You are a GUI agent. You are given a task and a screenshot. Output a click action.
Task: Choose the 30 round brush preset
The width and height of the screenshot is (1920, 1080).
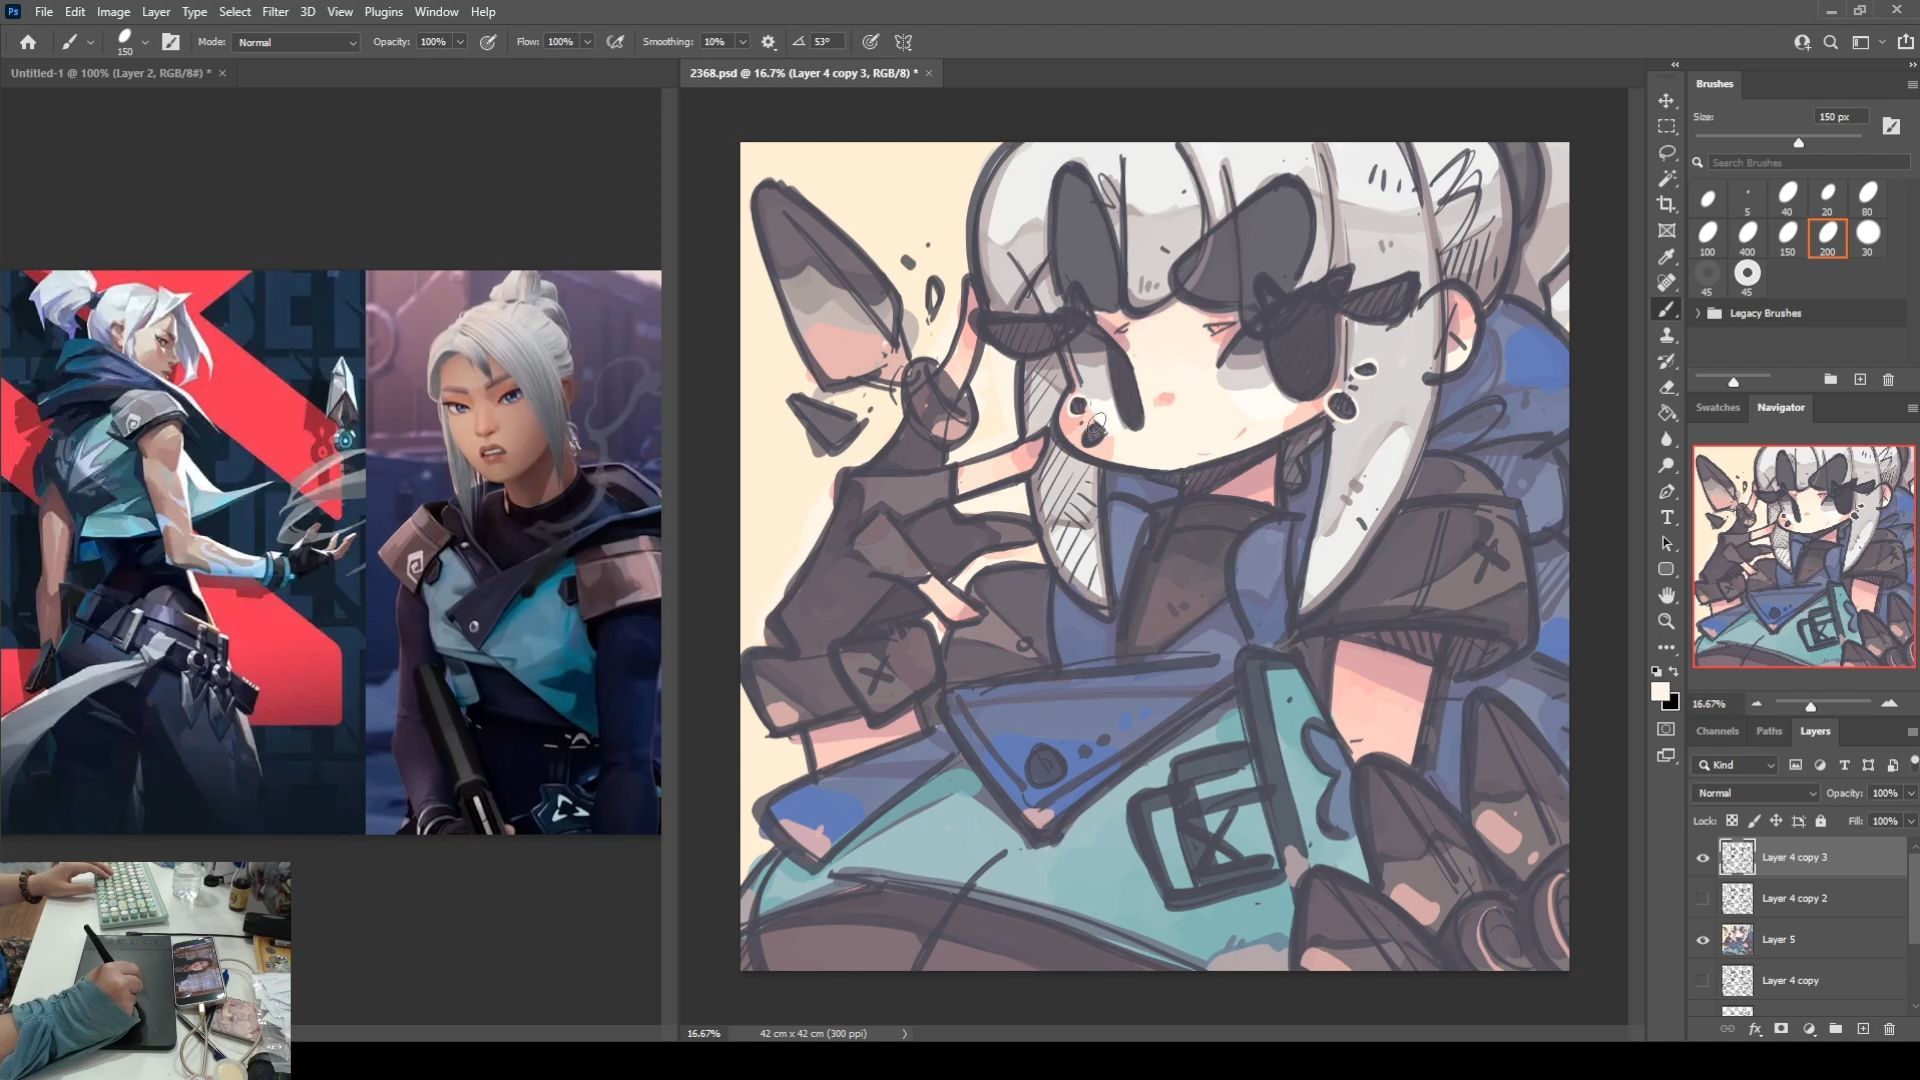tap(1867, 238)
